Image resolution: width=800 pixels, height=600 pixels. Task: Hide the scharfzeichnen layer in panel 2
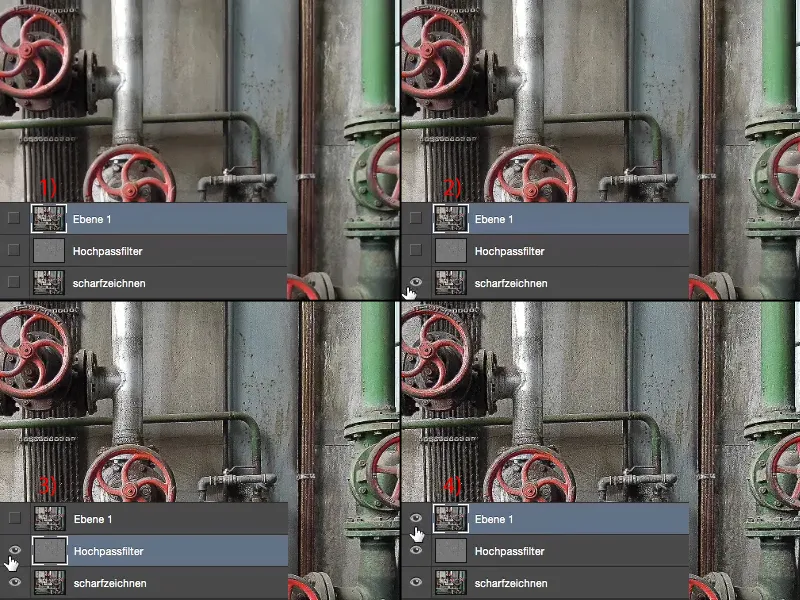(x=416, y=282)
